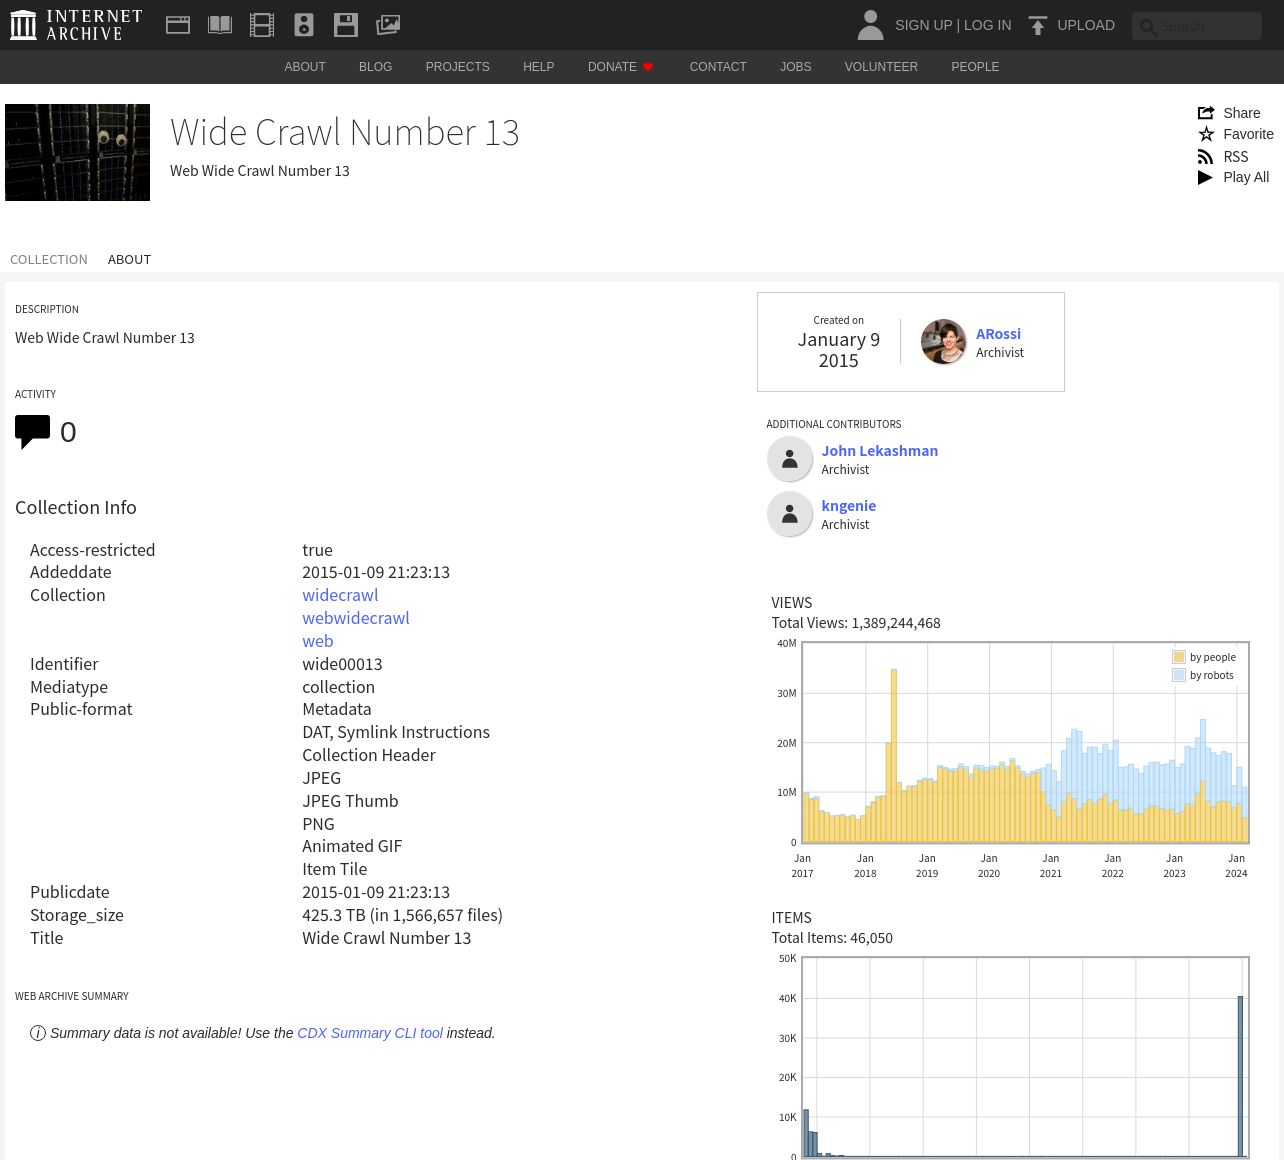
Task: Click the 'by robots' legend swatch
Action: coord(1179,675)
